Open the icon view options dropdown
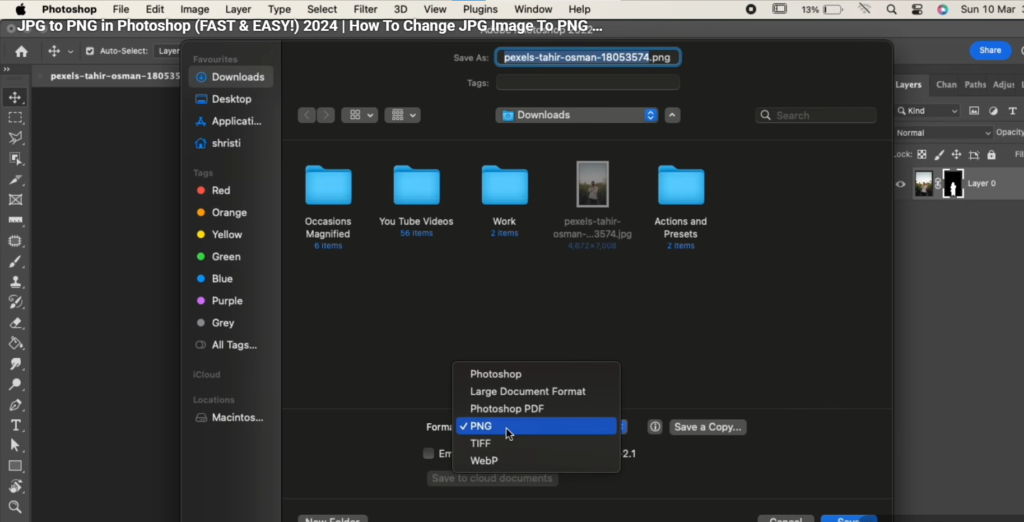1024x522 pixels. [x=359, y=115]
